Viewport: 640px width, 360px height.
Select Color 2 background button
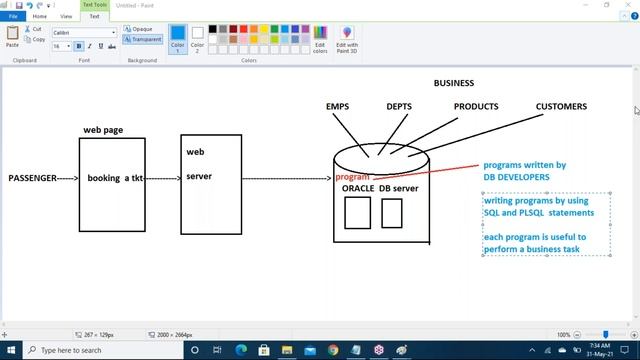[x=197, y=39]
